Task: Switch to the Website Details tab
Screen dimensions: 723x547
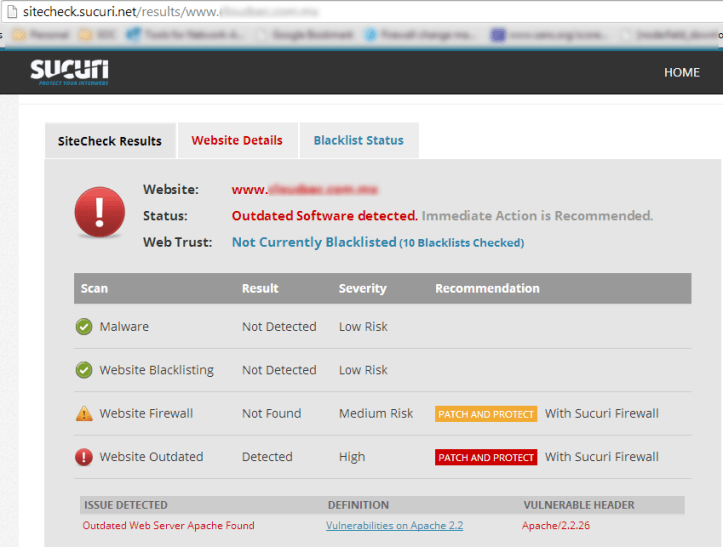Action: (237, 141)
